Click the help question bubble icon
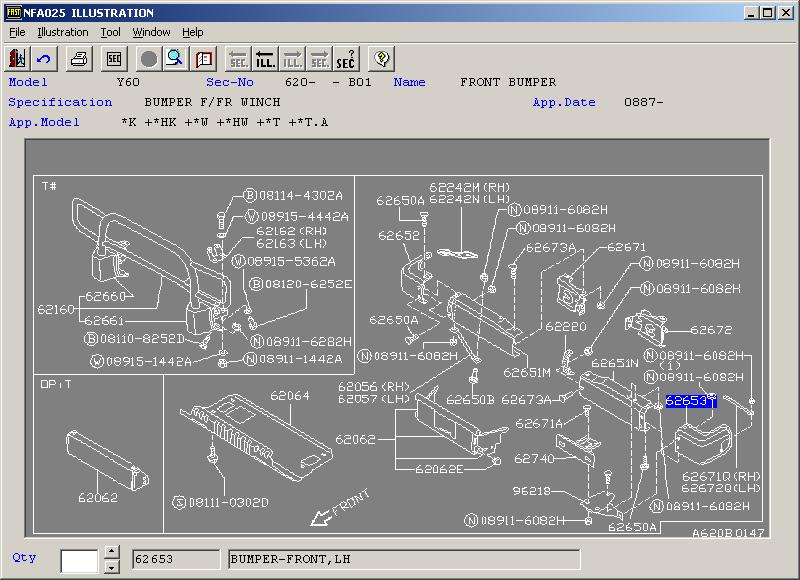Screen dimensions: 800x580 [381, 59]
